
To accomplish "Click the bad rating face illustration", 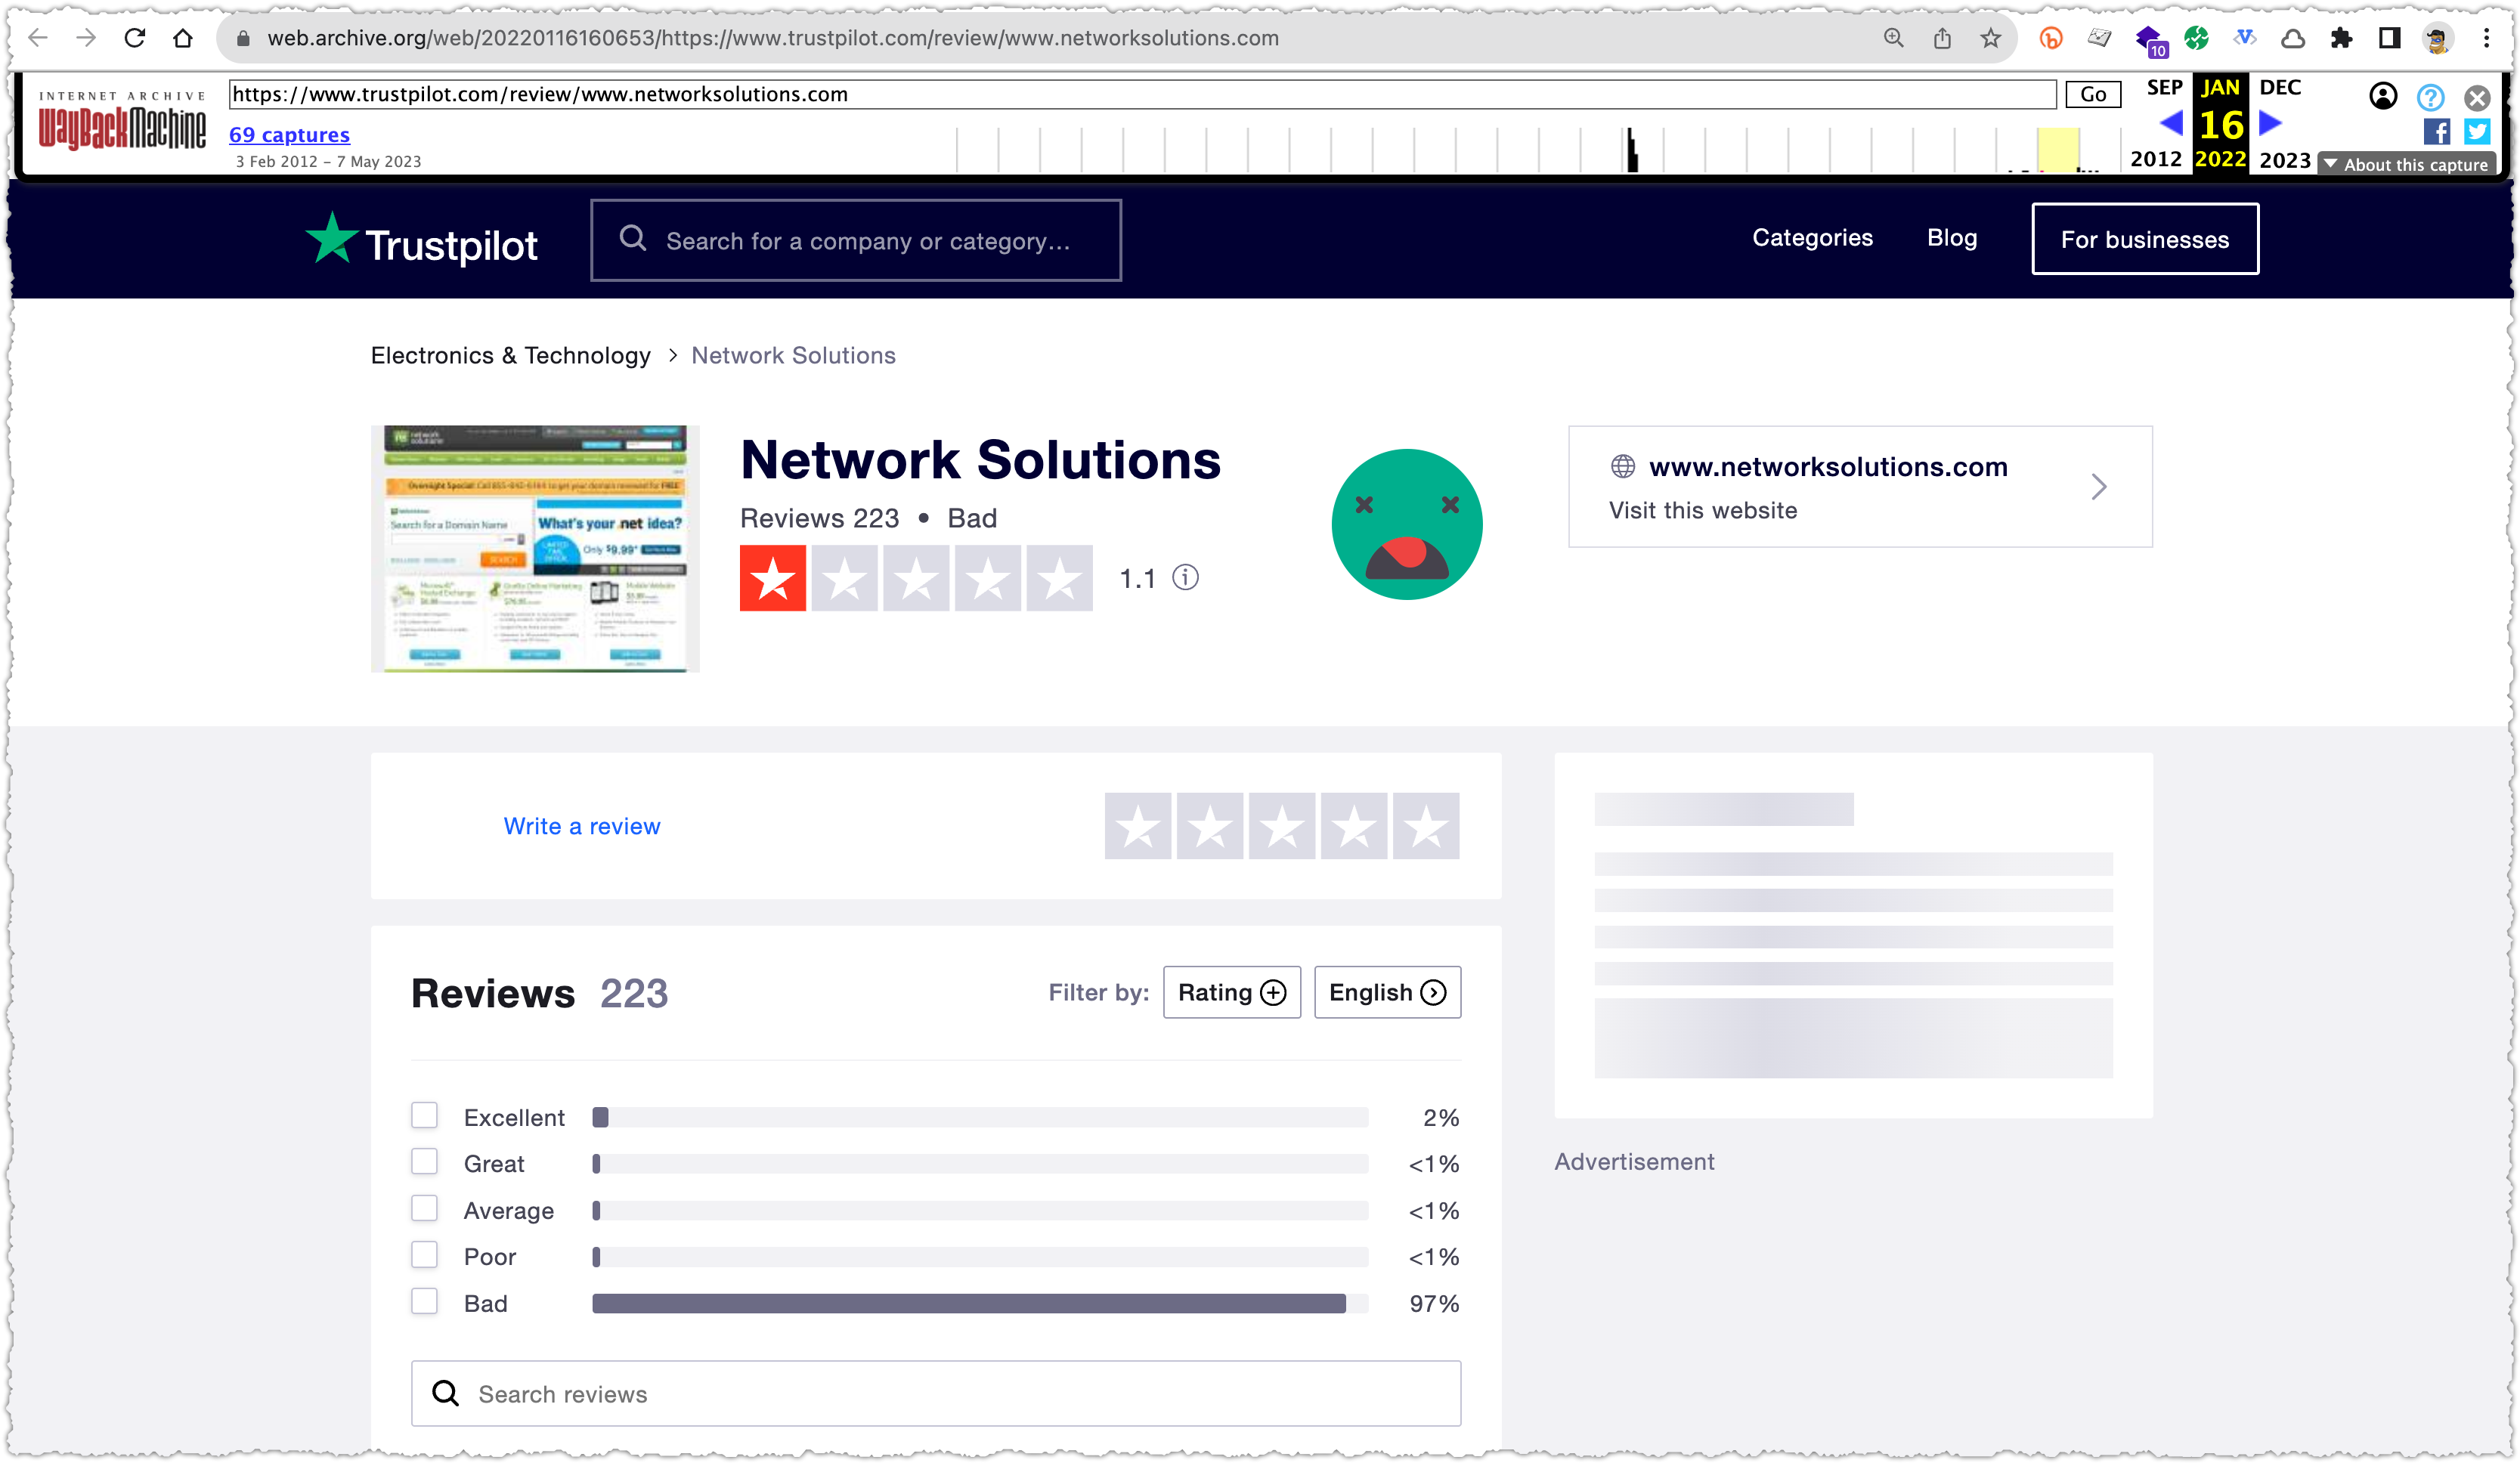I will pos(1407,524).
